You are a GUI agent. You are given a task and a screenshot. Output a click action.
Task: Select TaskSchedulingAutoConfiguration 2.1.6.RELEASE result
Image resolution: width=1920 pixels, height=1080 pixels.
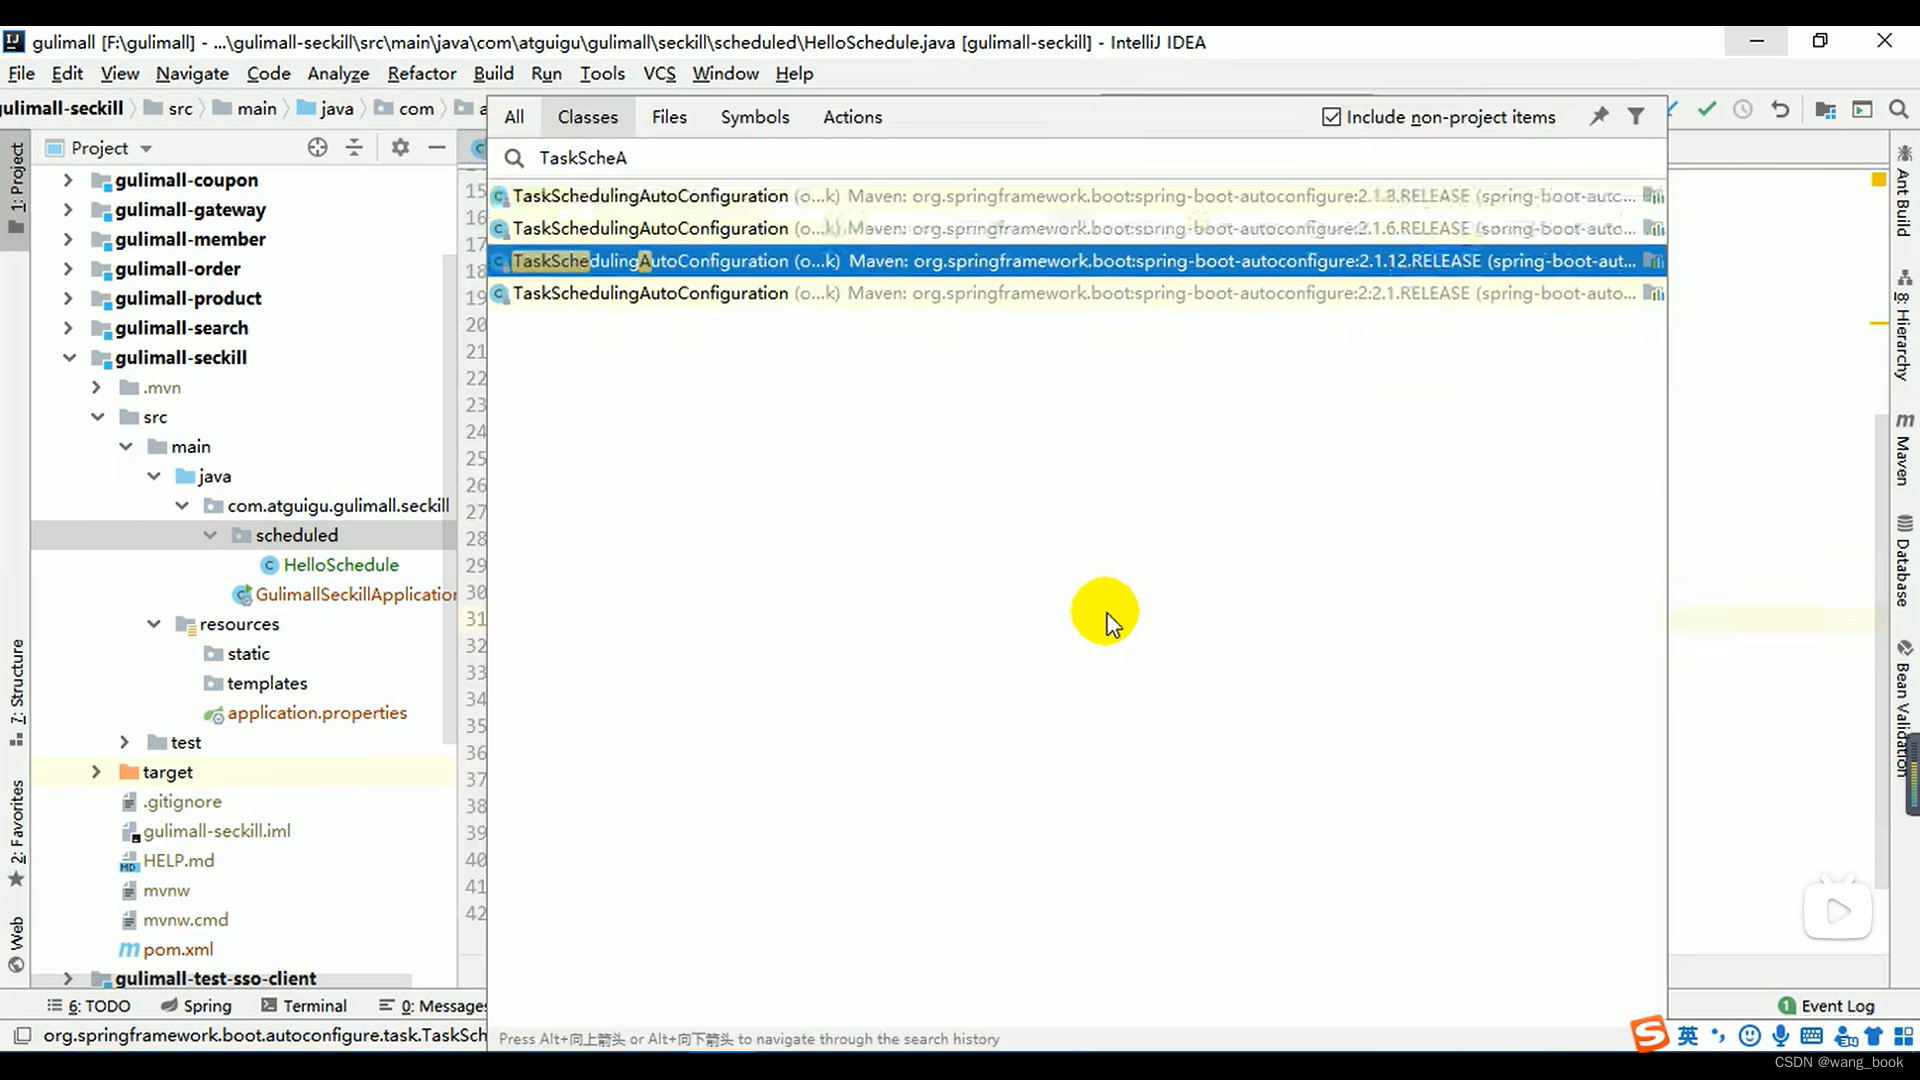pos(1077,229)
